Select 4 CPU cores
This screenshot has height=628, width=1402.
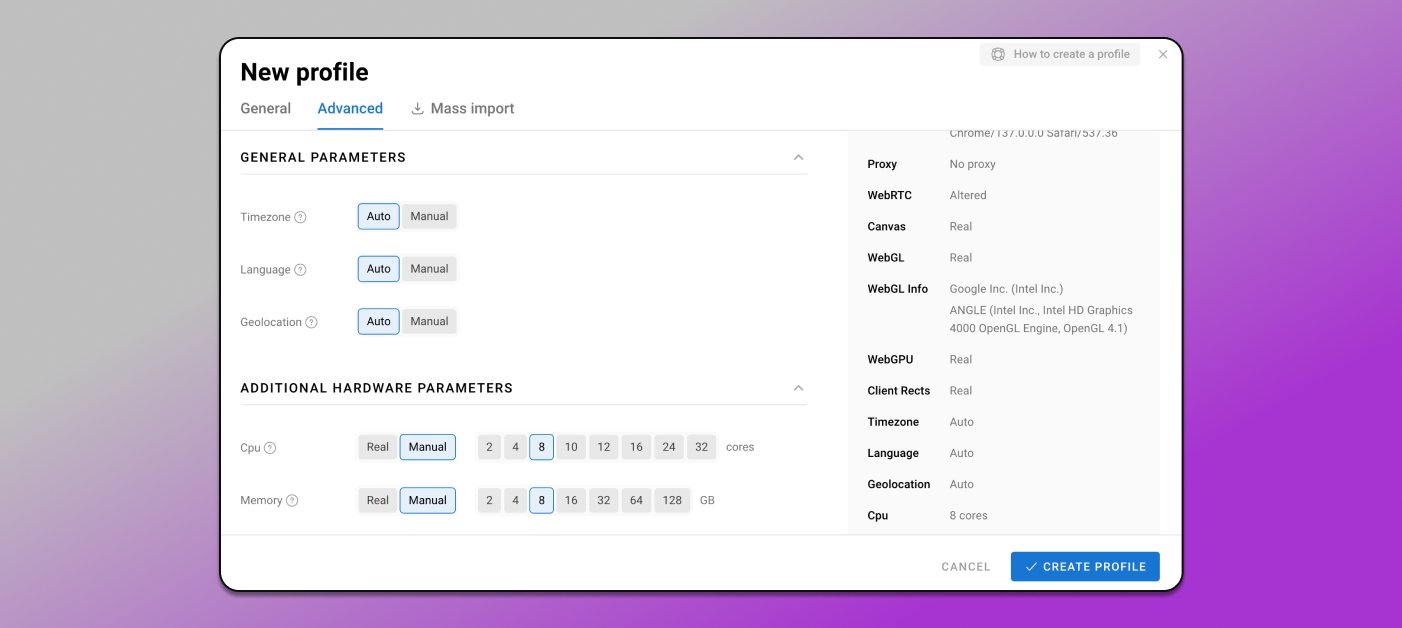pyautogui.click(x=515, y=447)
